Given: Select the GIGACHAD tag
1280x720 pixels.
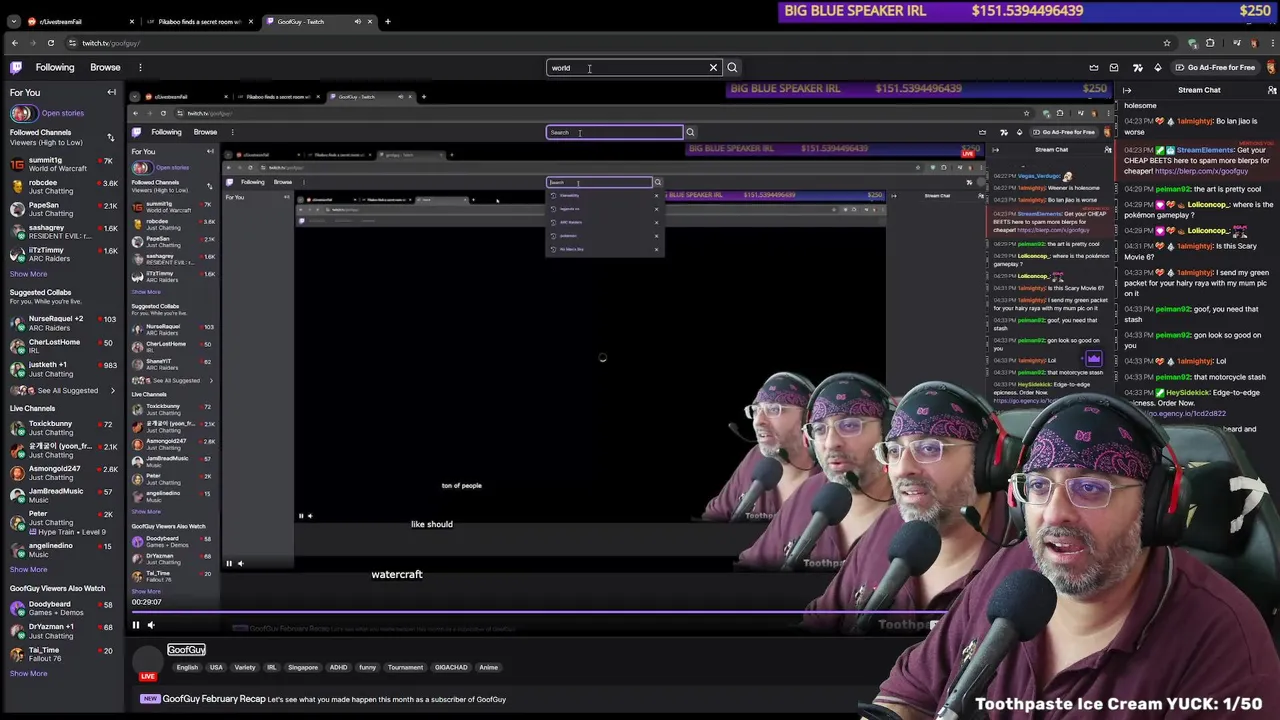Looking at the screenshot, I should [451, 667].
